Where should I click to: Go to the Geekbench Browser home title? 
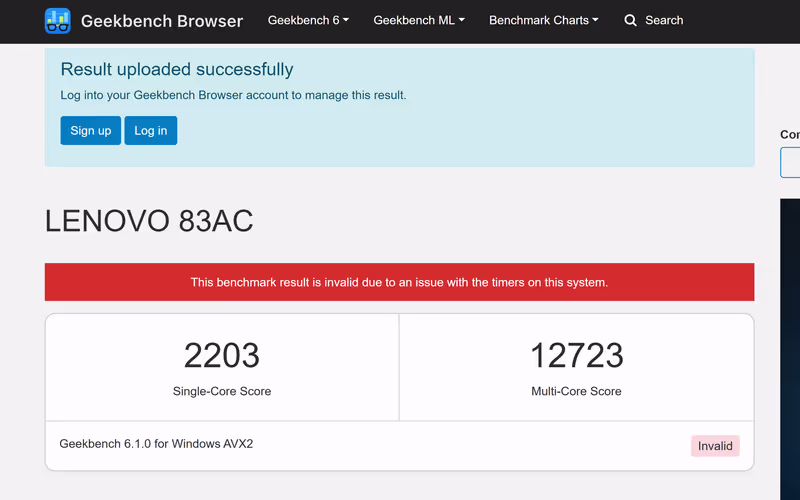(x=161, y=21)
